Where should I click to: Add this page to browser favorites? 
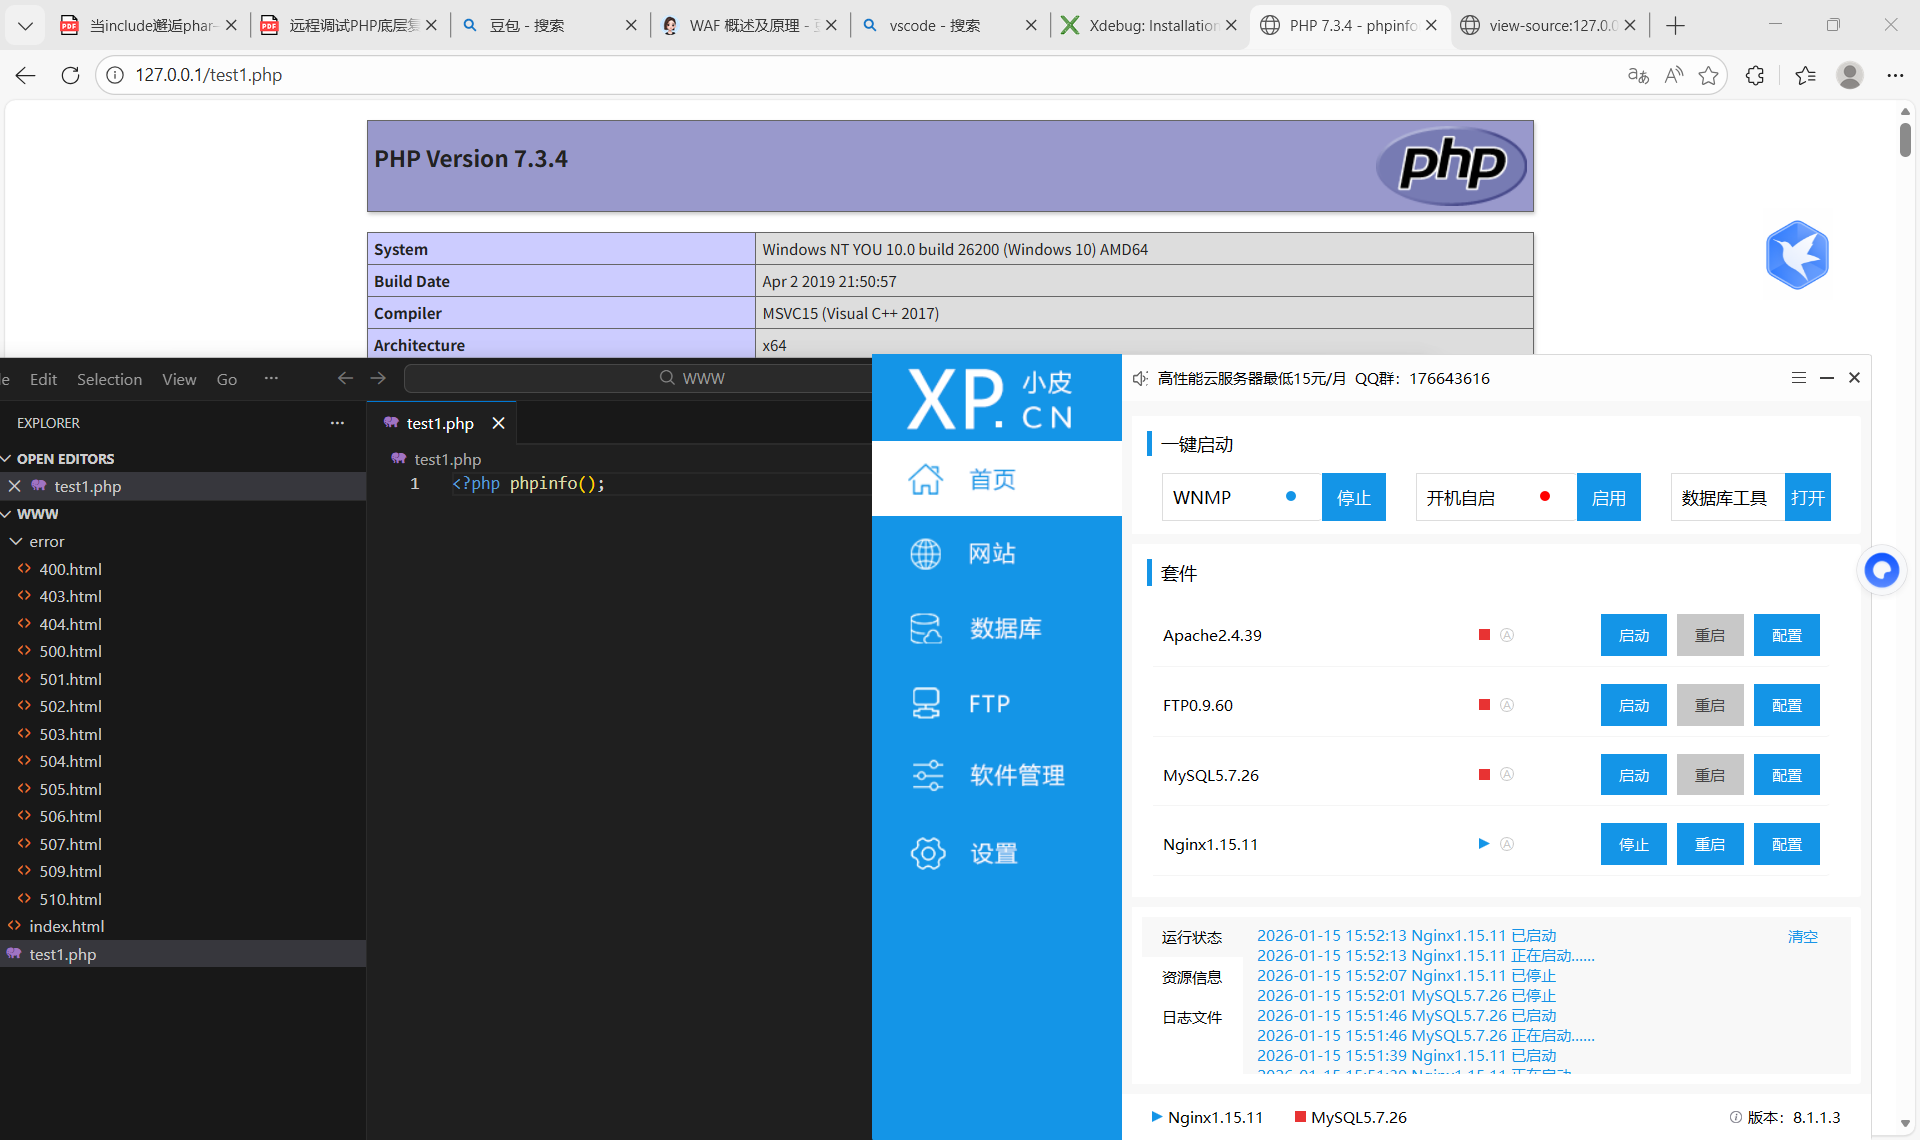(1708, 75)
